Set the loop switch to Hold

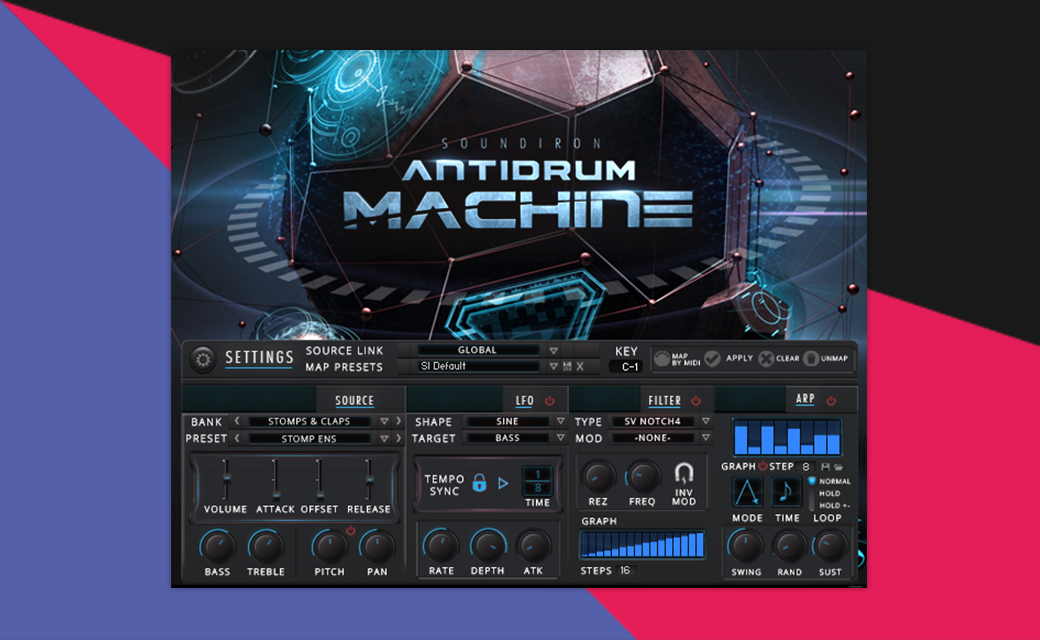829,493
